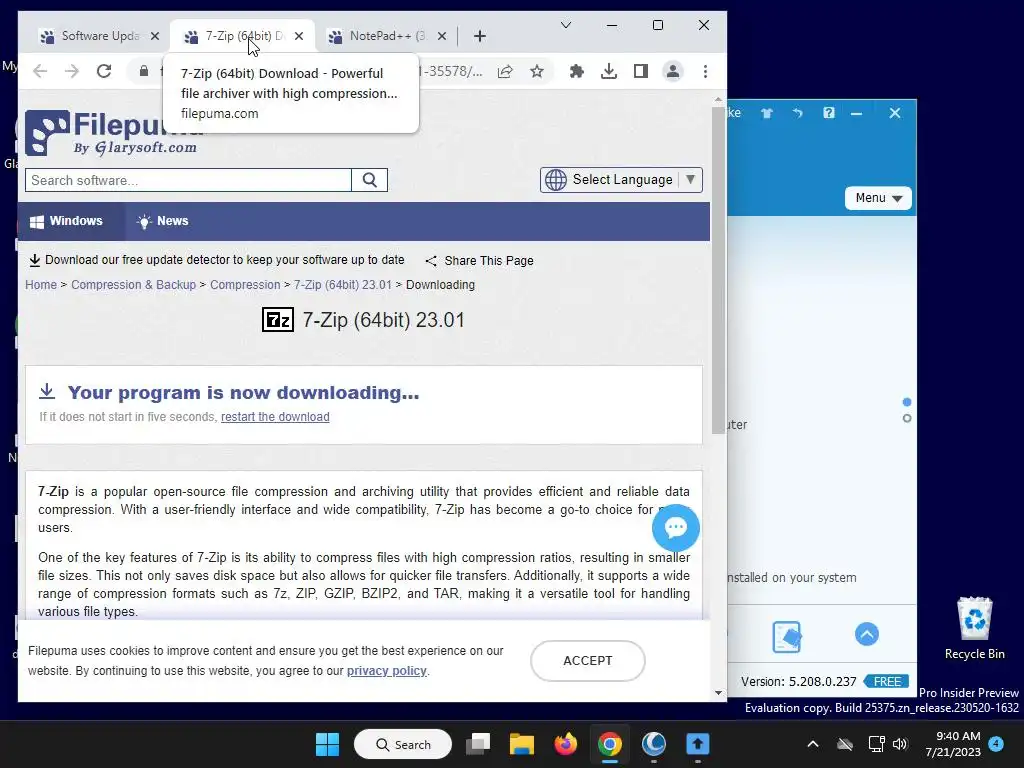This screenshot has height=768, width=1024.
Task: Click the taskbar Search box
Action: tap(403, 744)
